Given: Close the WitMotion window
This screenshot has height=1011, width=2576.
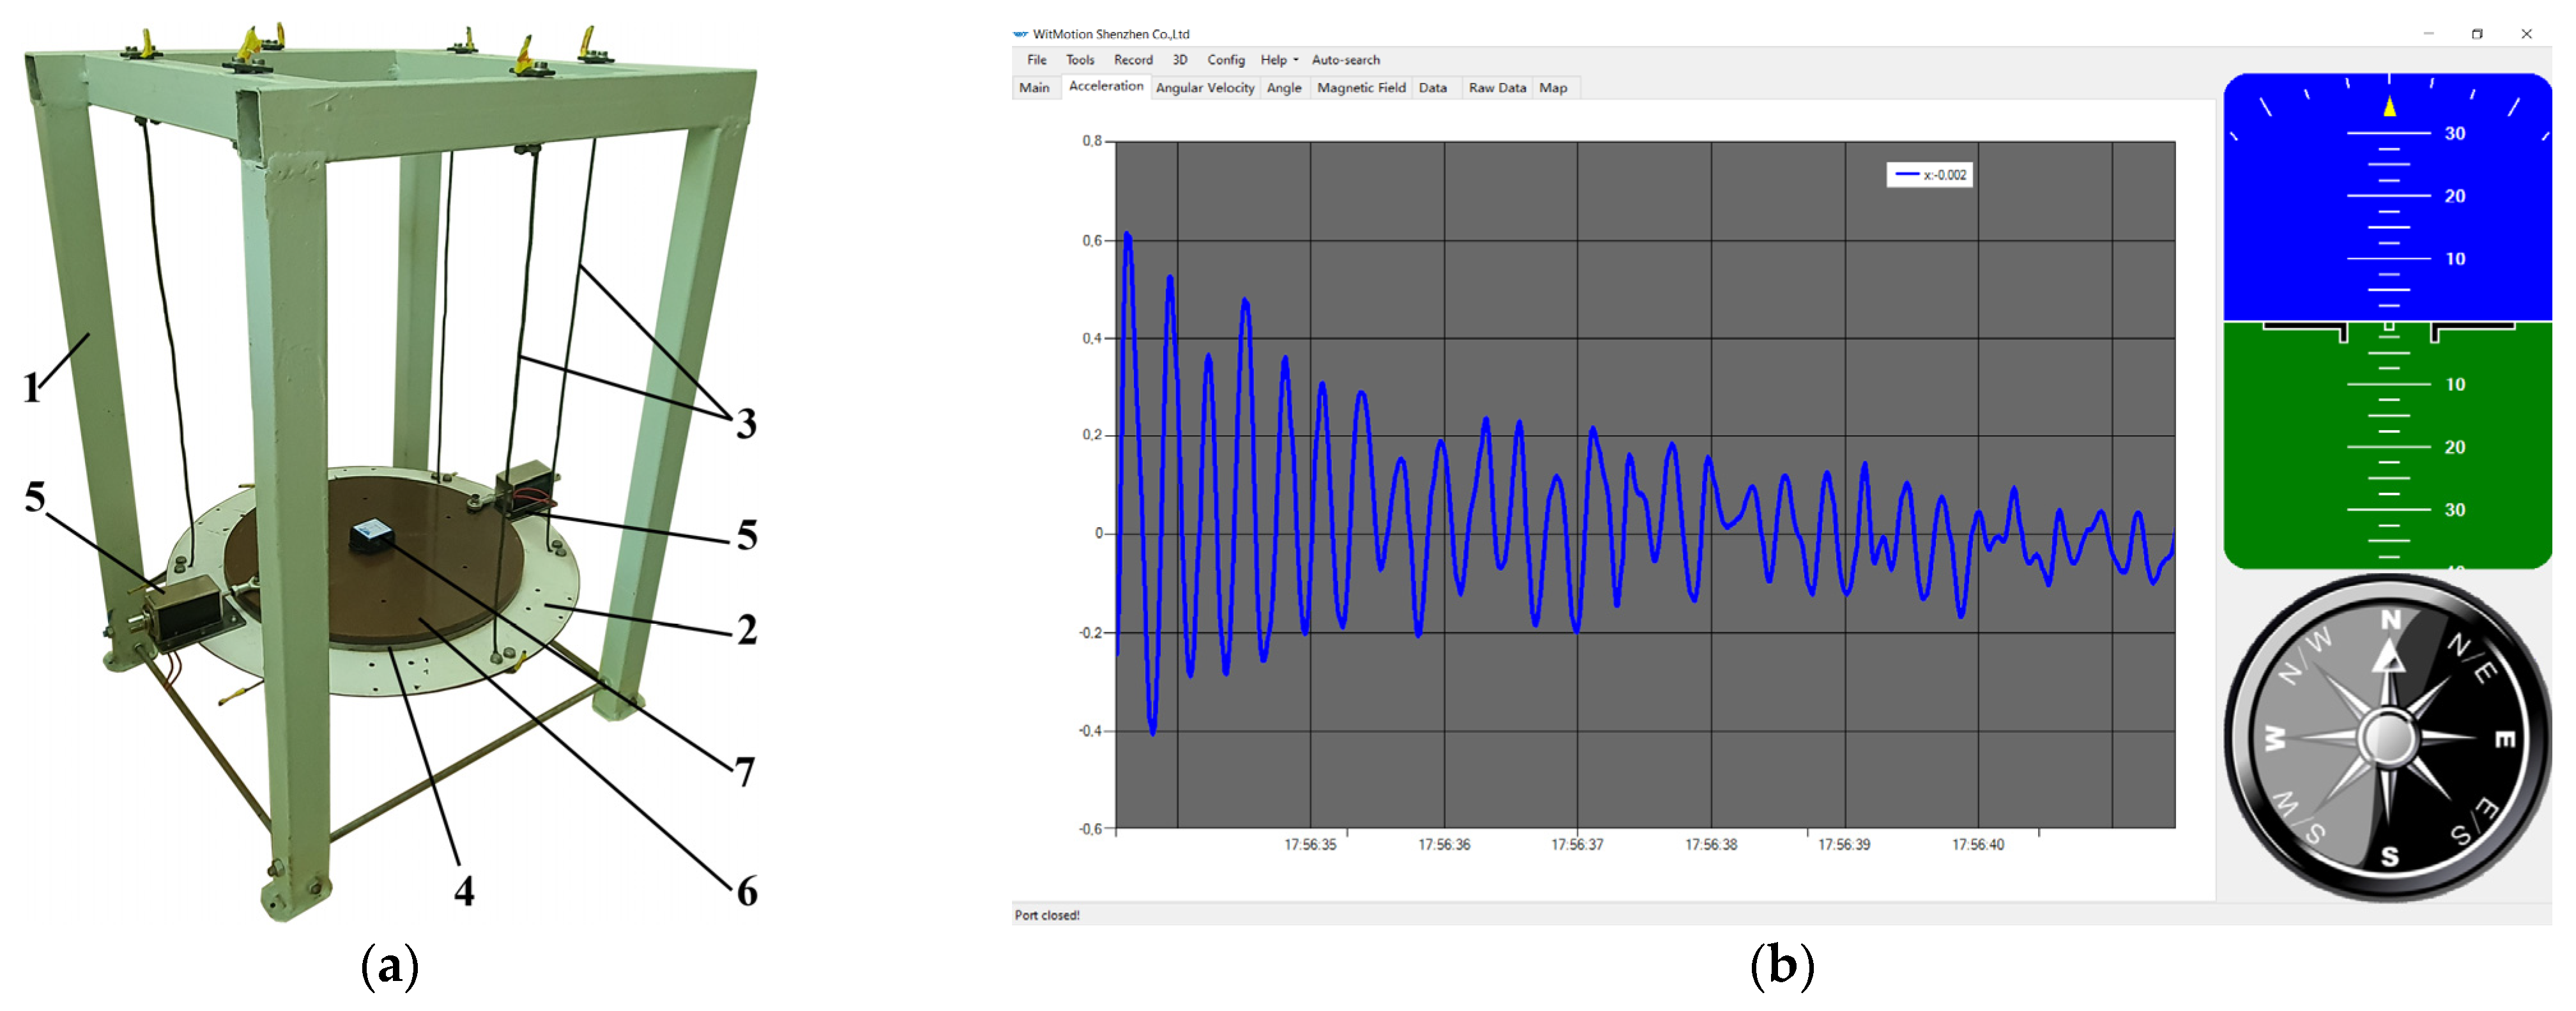Looking at the screenshot, I should pyautogui.click(x=2526, y=34).
